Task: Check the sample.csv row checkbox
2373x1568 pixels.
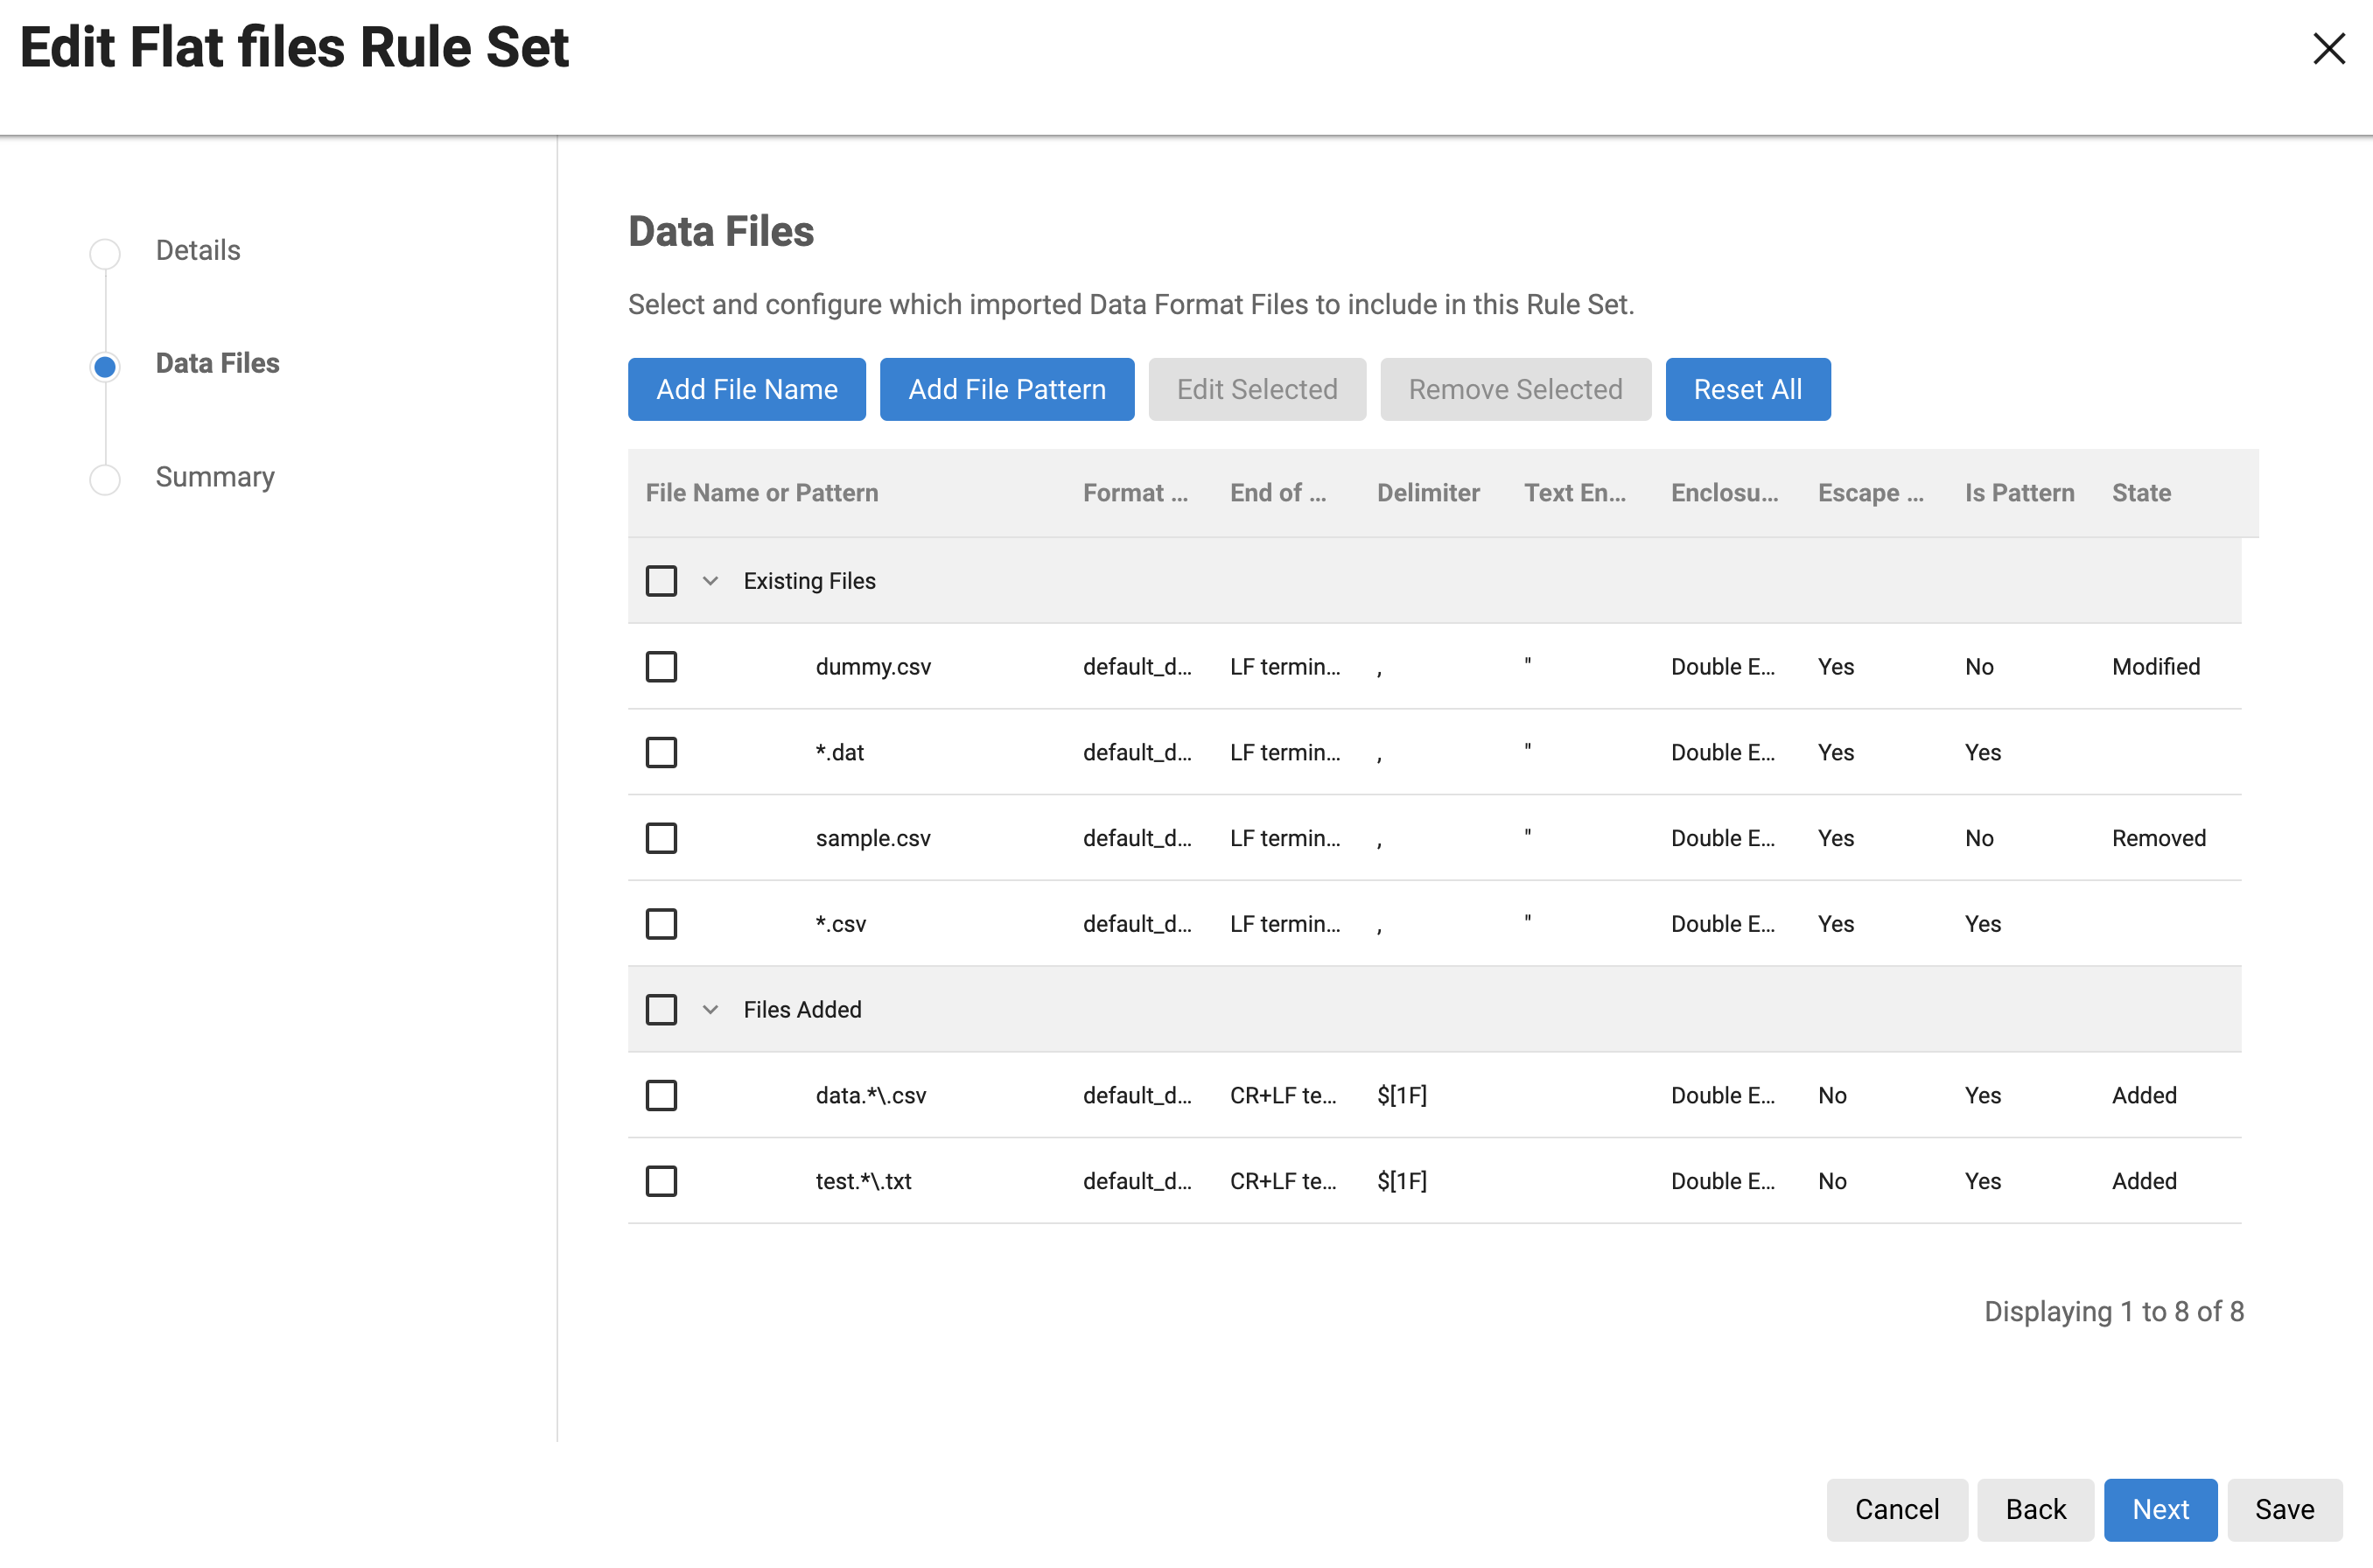Action: [661, 838]
